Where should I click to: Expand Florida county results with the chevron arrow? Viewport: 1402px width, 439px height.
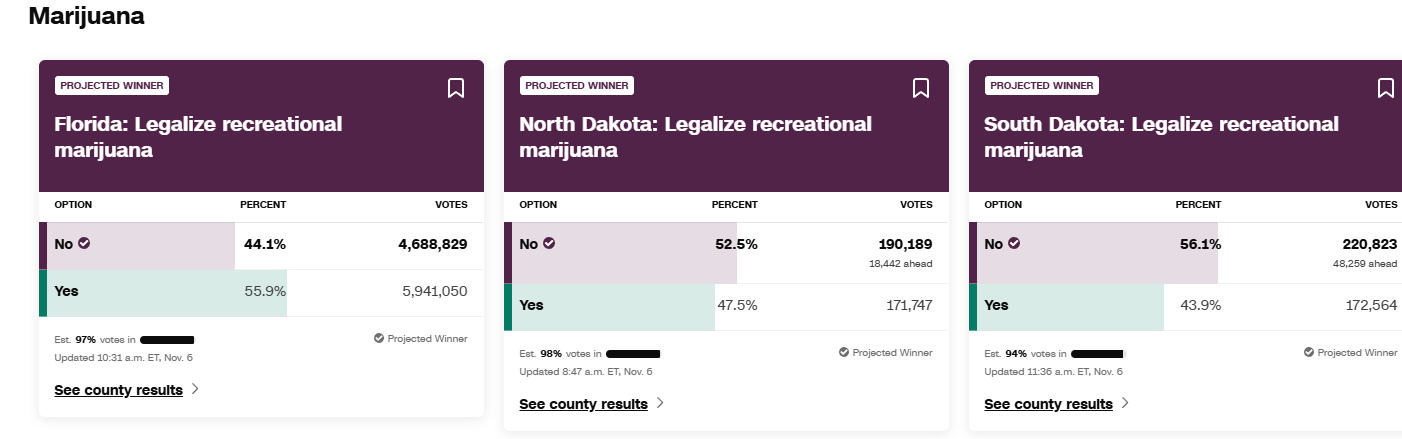coord(195,389)
